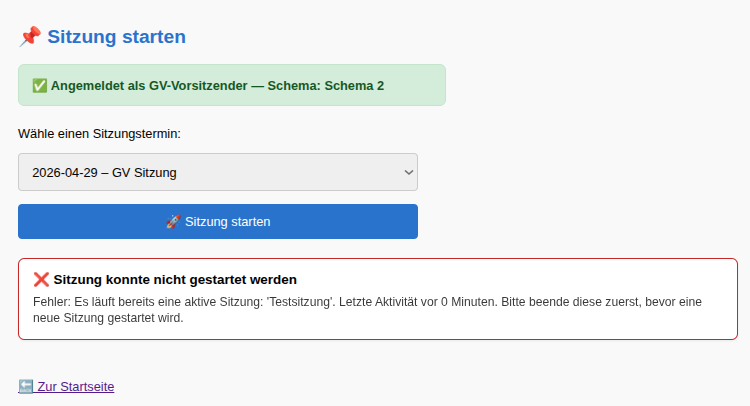The image size is (750, 406).
Task: Click the rocket icon on the start button
Action: tap(173, 222)
